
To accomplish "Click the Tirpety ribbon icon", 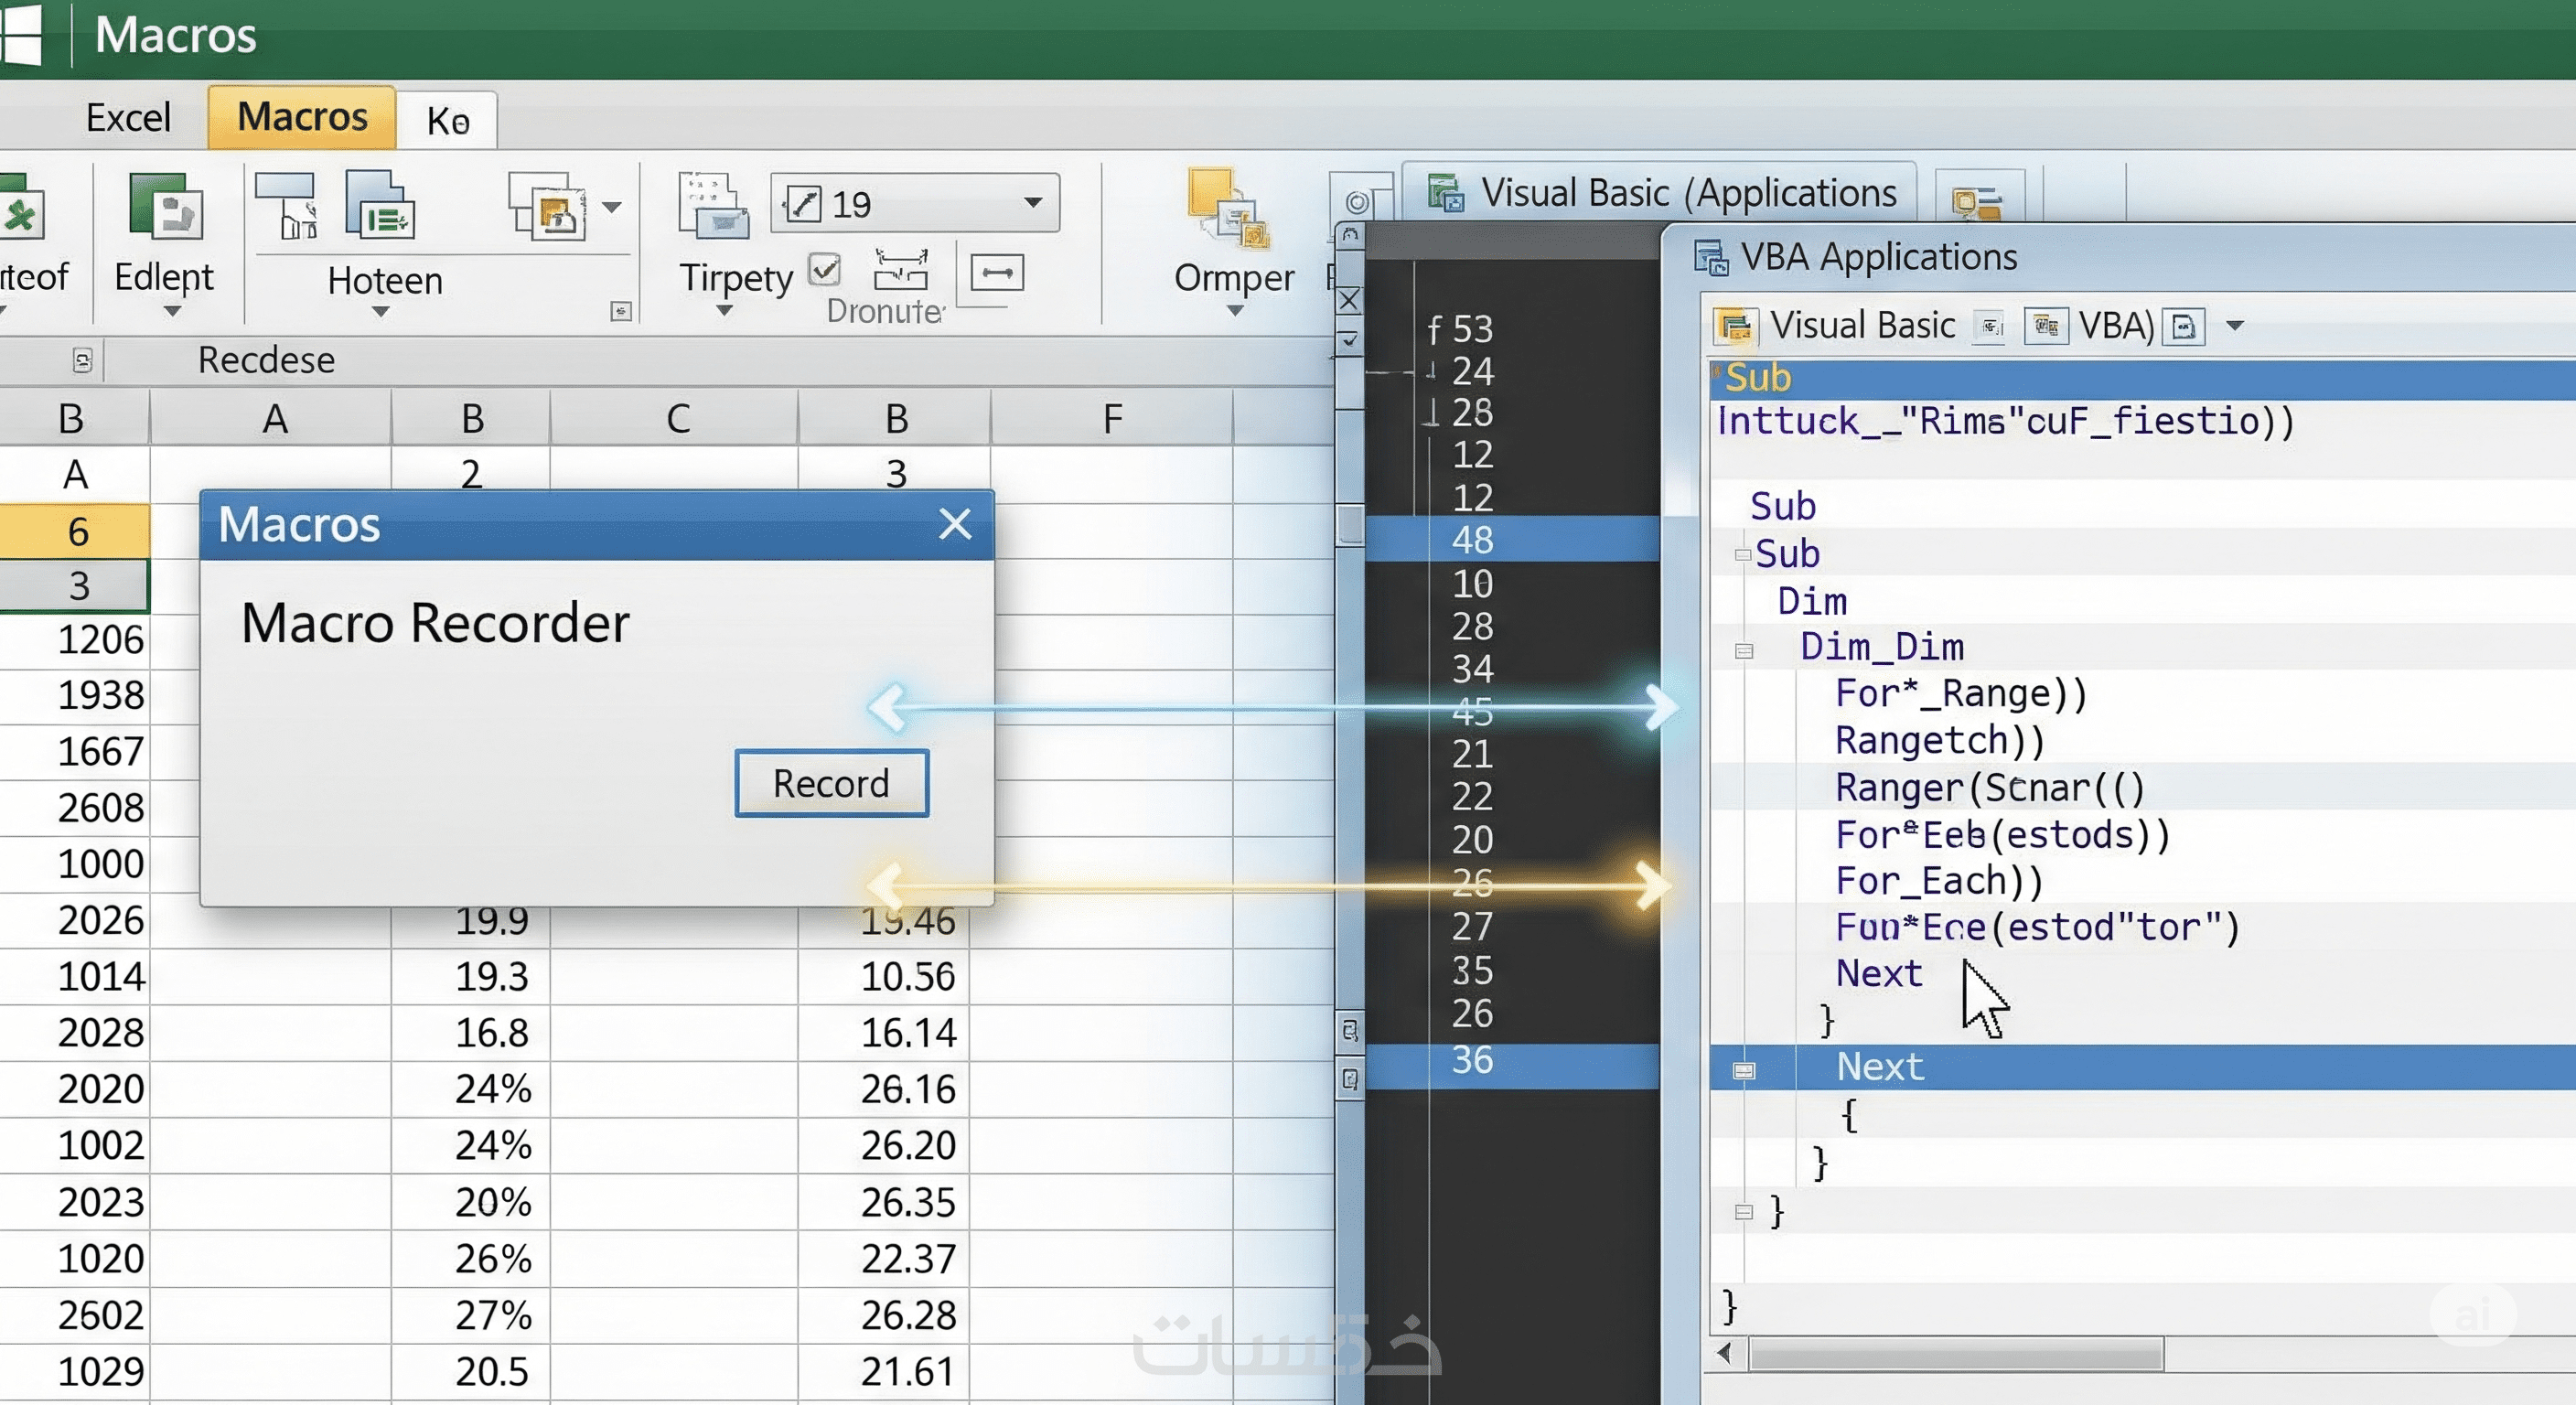I will [713, 205].
